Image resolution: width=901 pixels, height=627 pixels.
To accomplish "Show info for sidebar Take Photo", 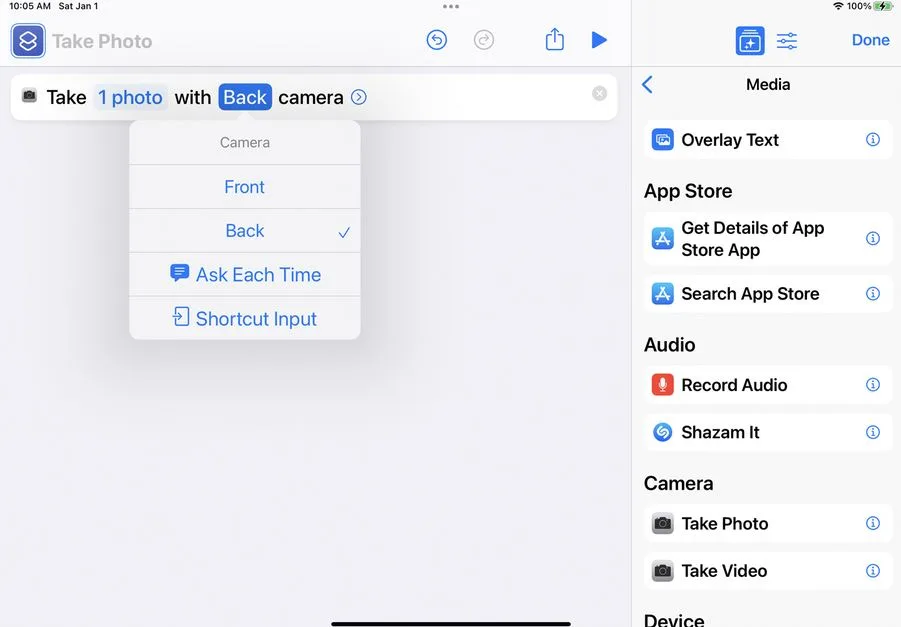I will [872, 523].
